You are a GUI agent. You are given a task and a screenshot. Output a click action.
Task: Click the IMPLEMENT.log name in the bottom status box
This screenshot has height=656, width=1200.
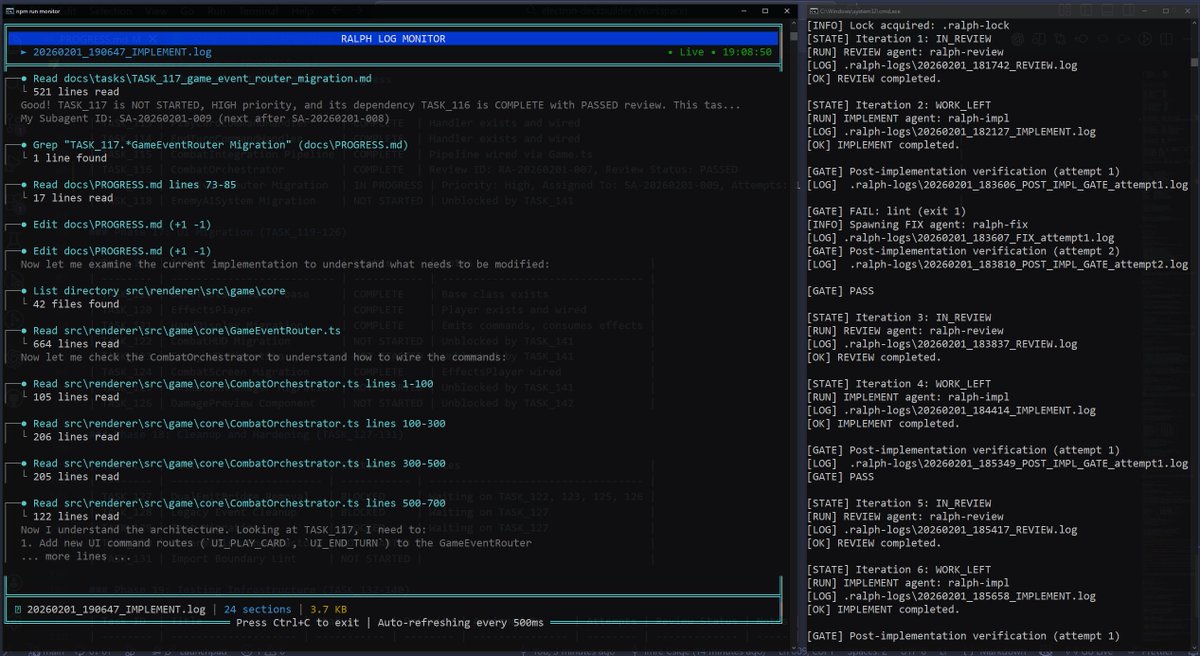click(x=116, y=609)
